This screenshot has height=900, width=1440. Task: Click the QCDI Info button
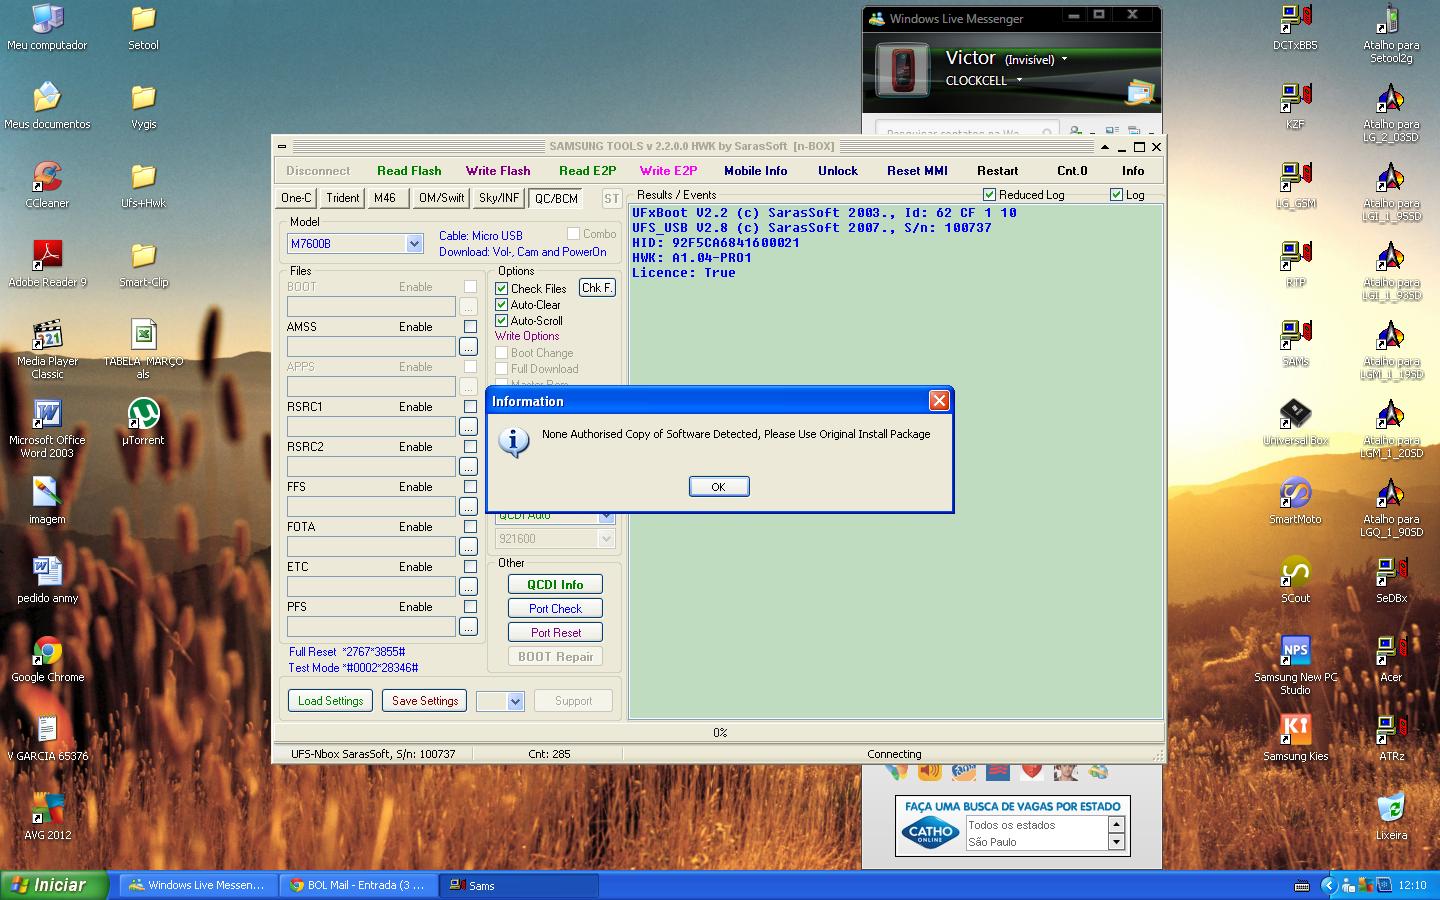[x=555, y=584]
